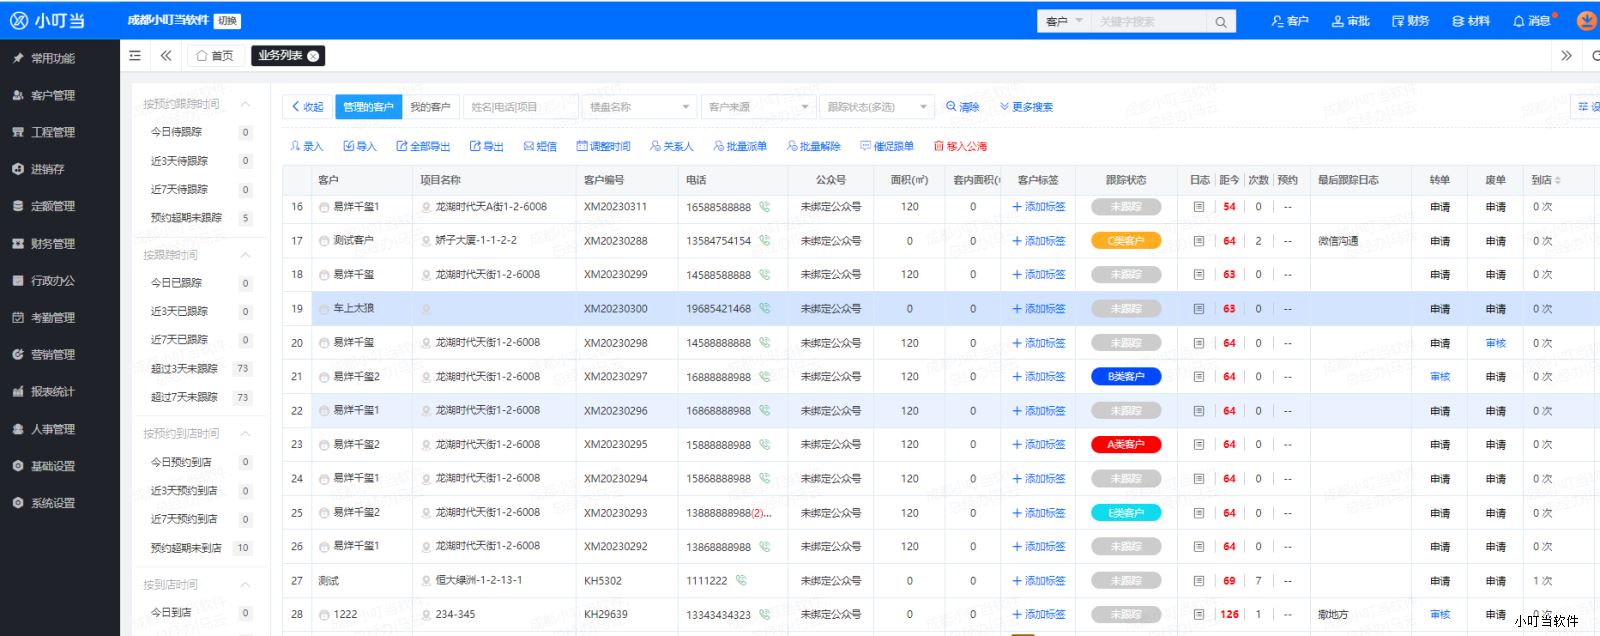Screen dimensions: 1600x636
Task: Click phone call icon for 13584754154
Action: (x=765, y=241)
